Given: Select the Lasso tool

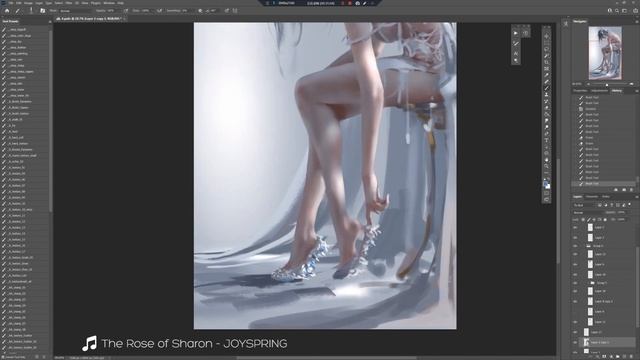Looking at the screenshot, I should coord(547,49).
